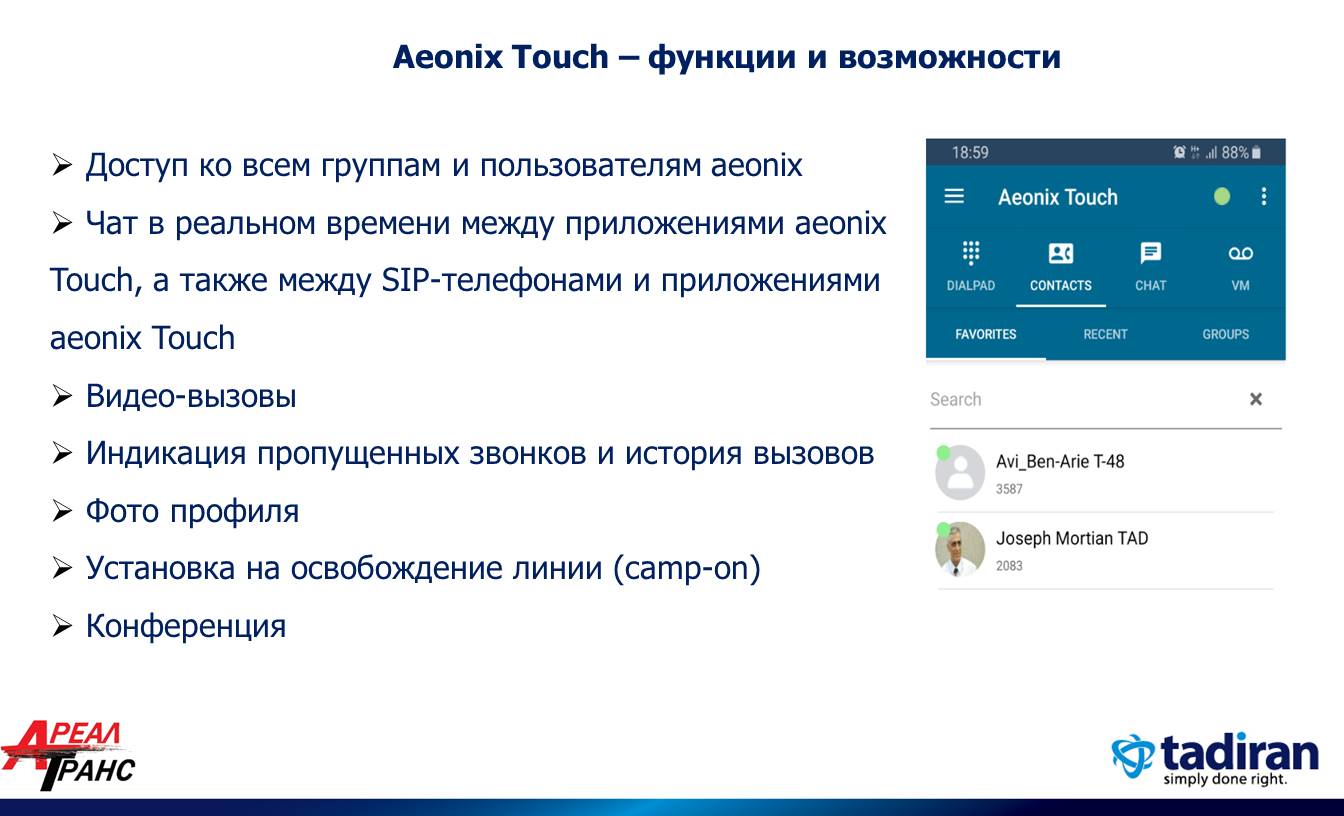Click Joseph Mortian's profile photo

(960, 550)
